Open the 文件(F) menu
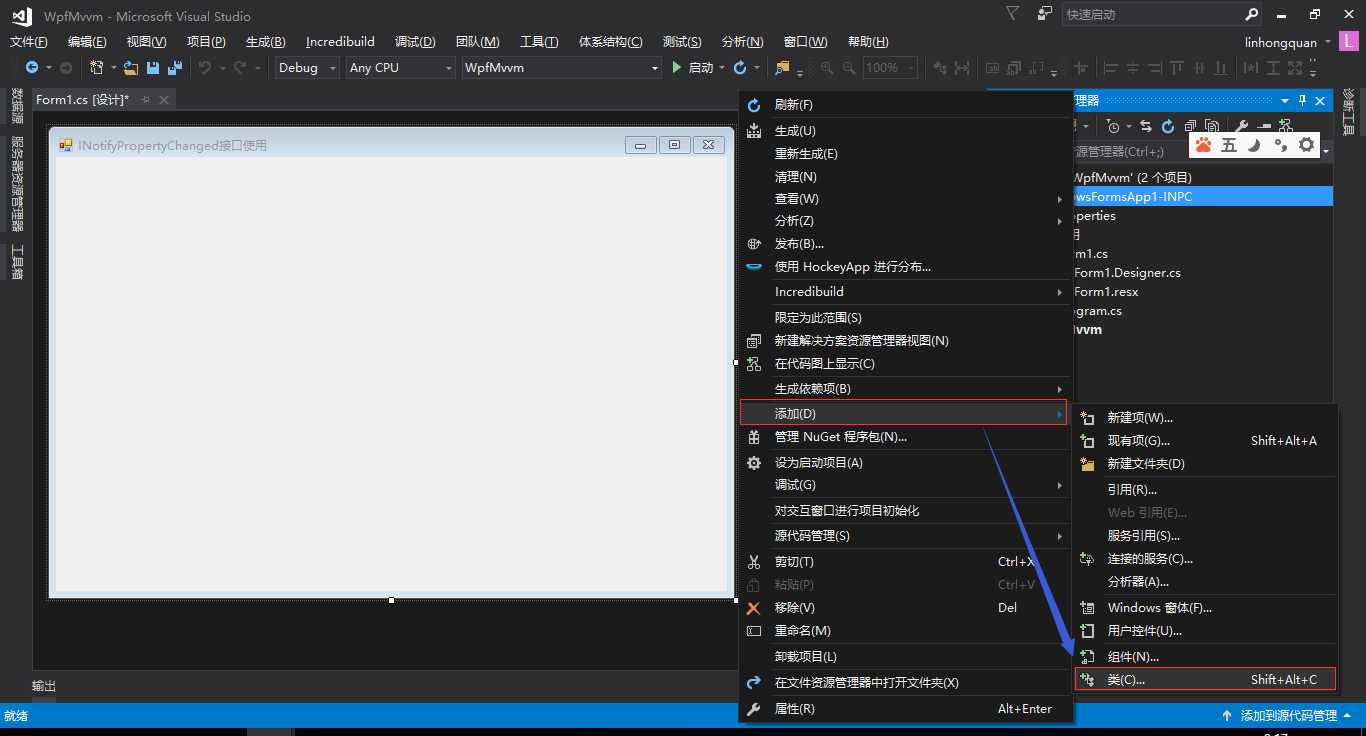Image resolution: width=1366 pixels, height=736 pixels. click(x=28, y=41)
